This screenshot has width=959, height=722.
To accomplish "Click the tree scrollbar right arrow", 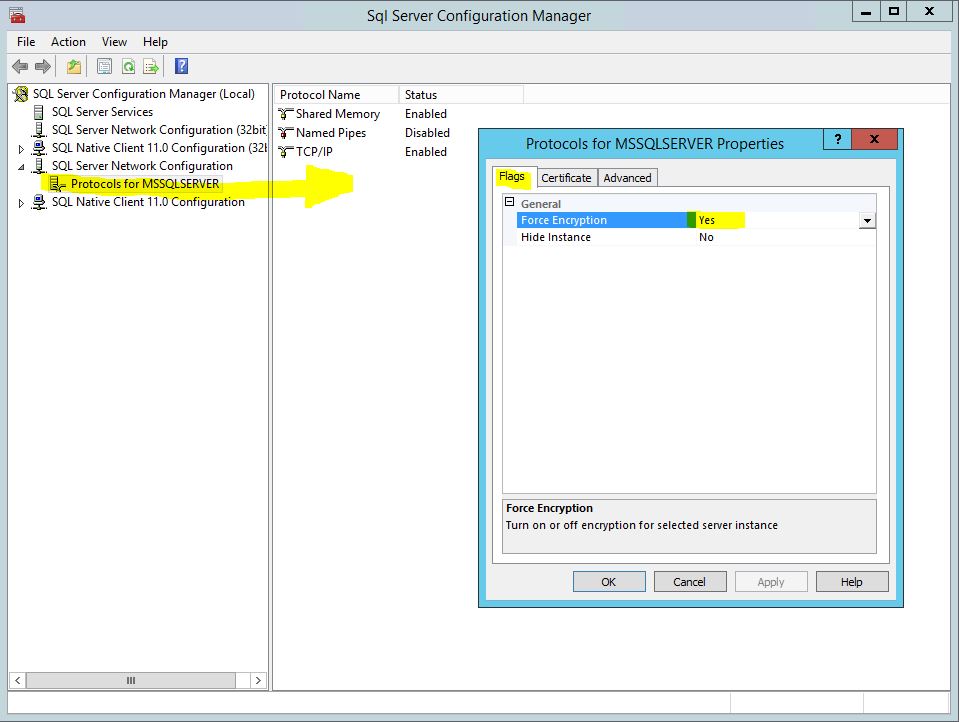I will click(x=258, y=680).
